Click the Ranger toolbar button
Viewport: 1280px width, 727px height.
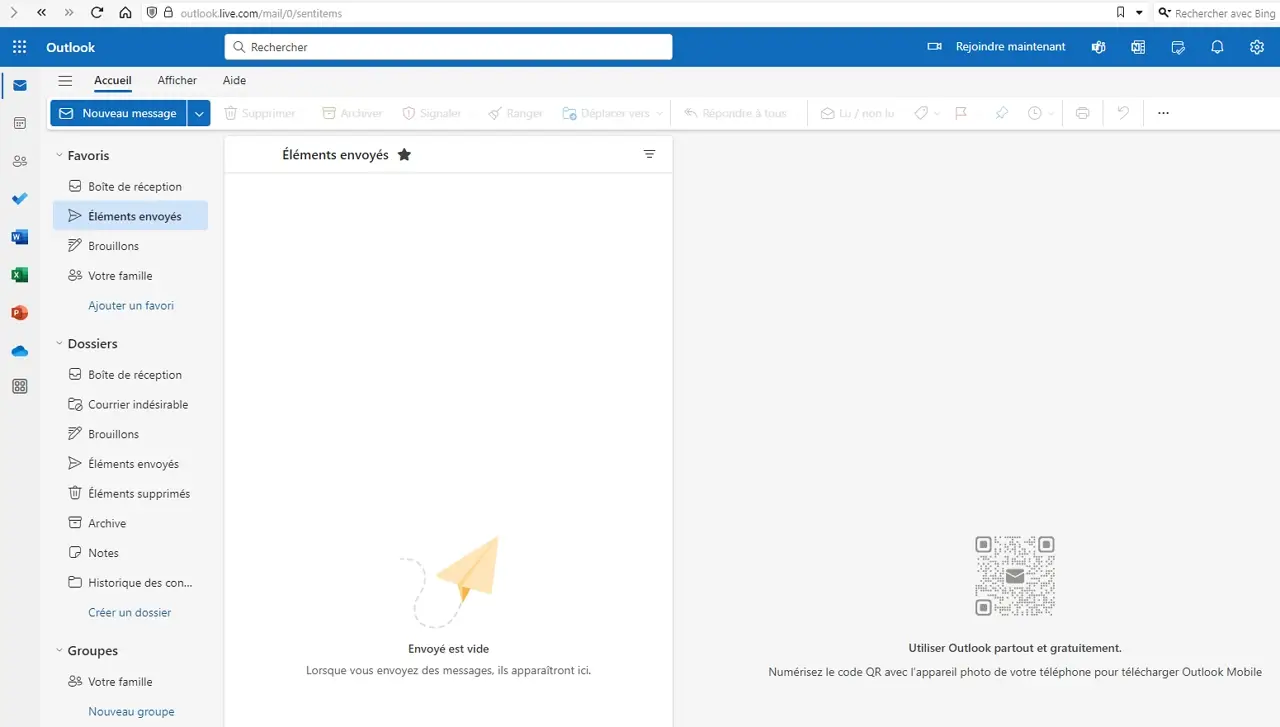tap(515, 113)
